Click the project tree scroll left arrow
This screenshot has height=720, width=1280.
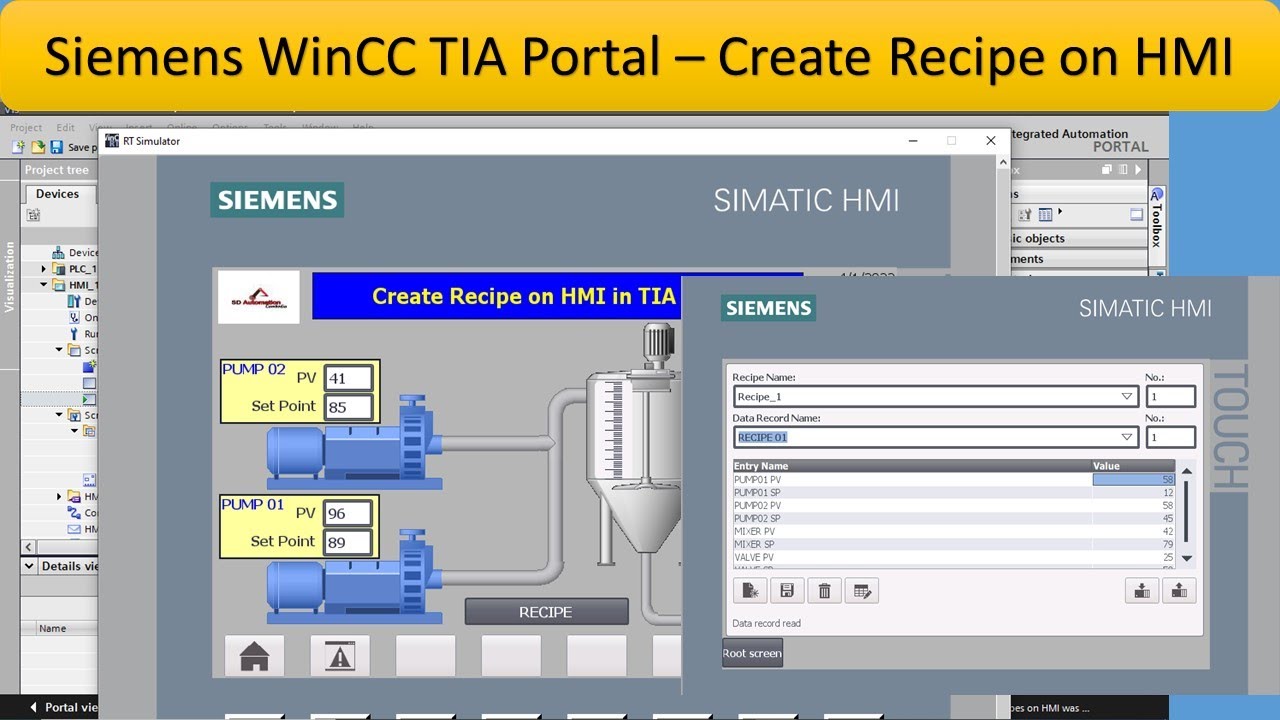[29, 547]
